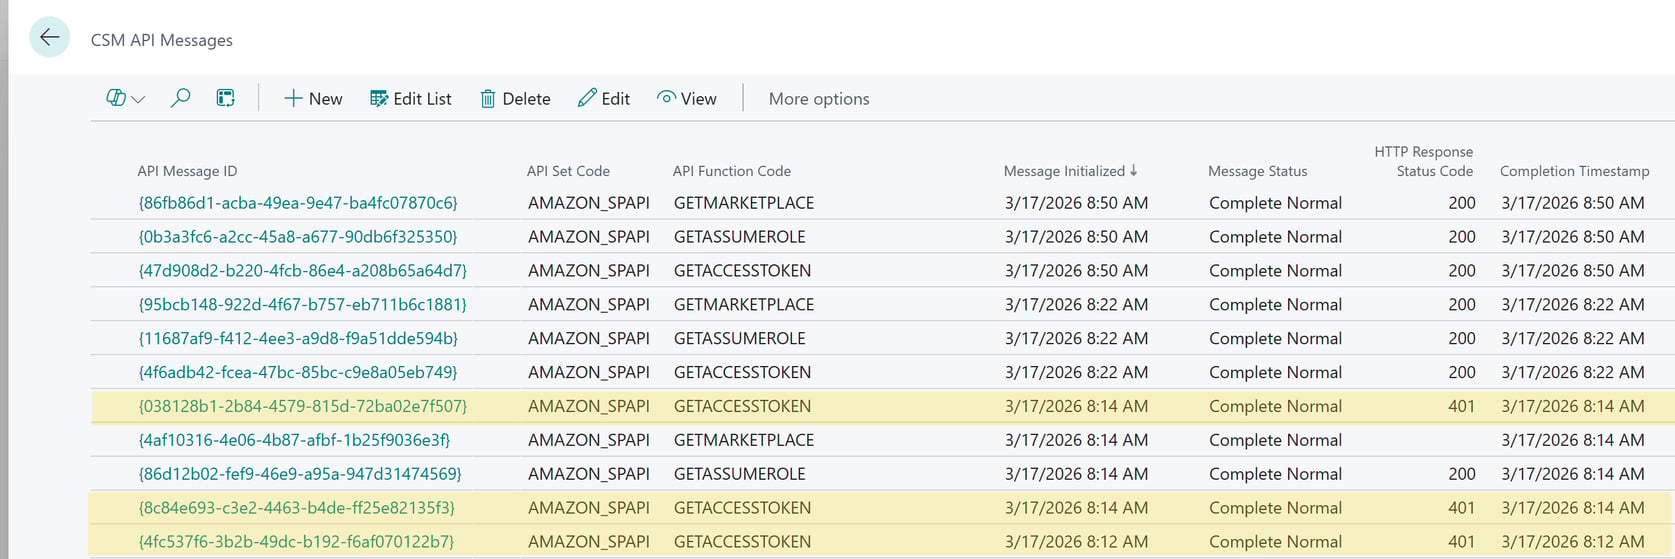The image size is (1675, 559).
Task: Toggle Message Initialized sort direction
Action: 1070,171
